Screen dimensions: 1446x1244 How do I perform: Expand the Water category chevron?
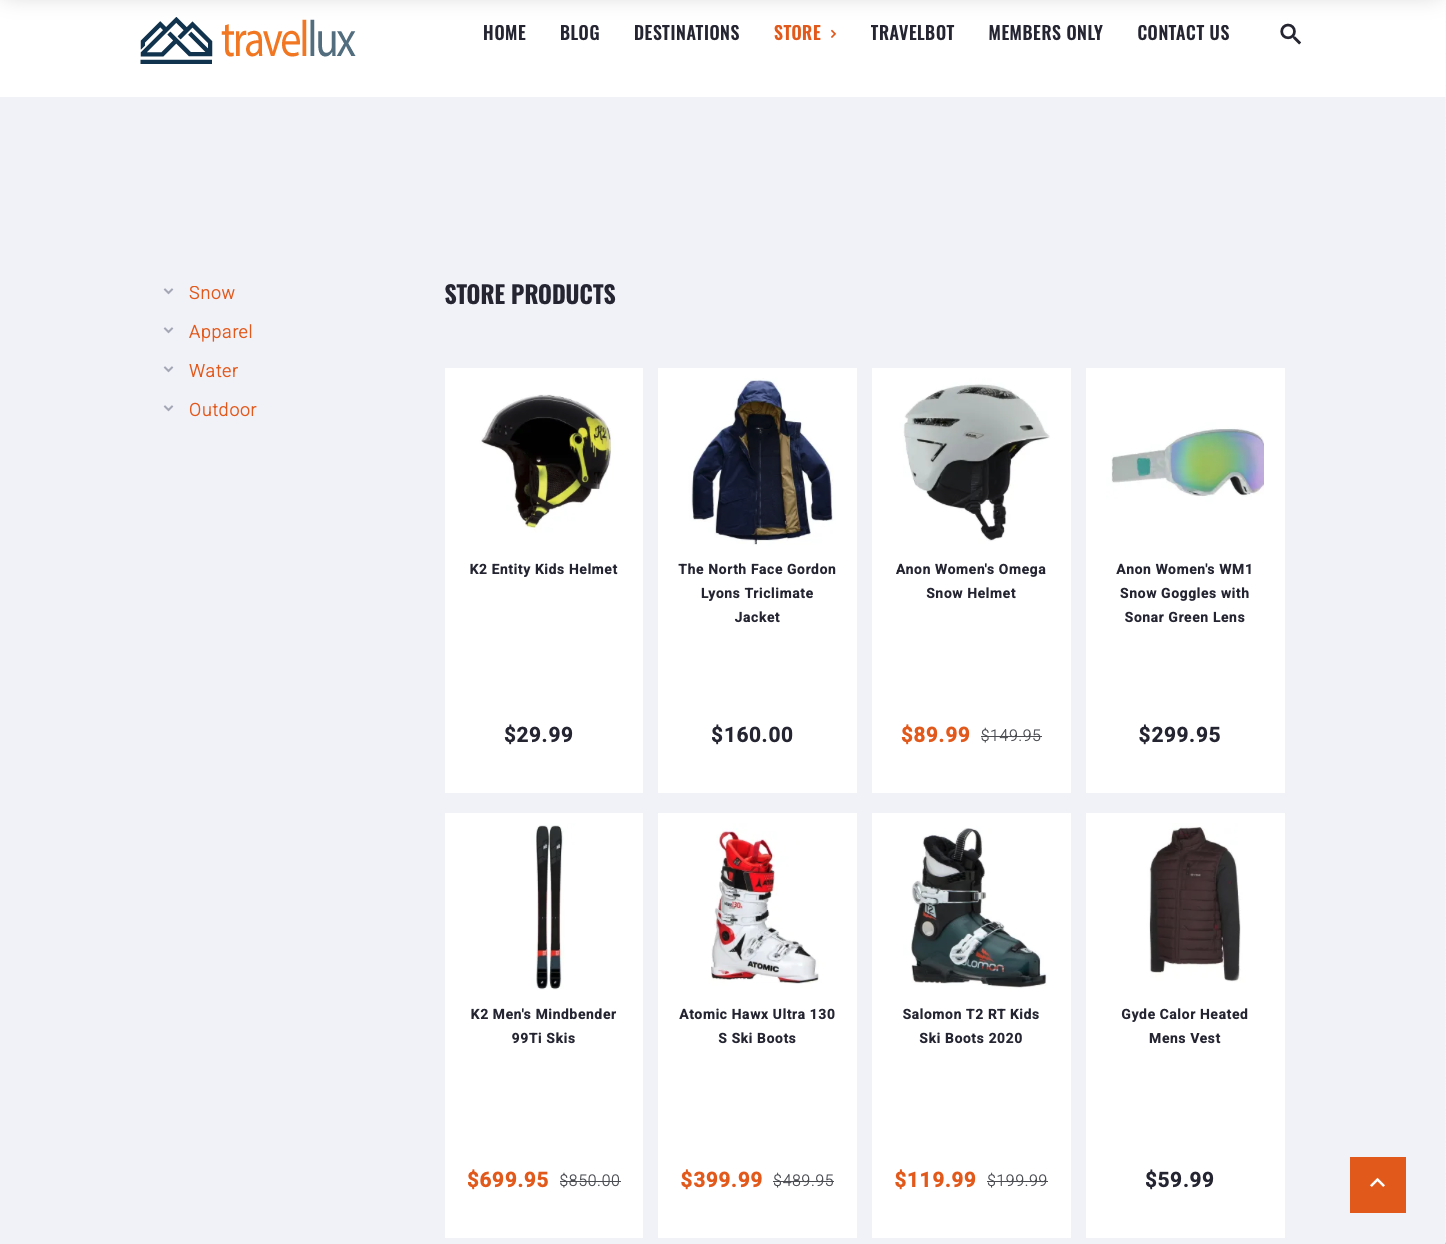click(x=169, y=370)
